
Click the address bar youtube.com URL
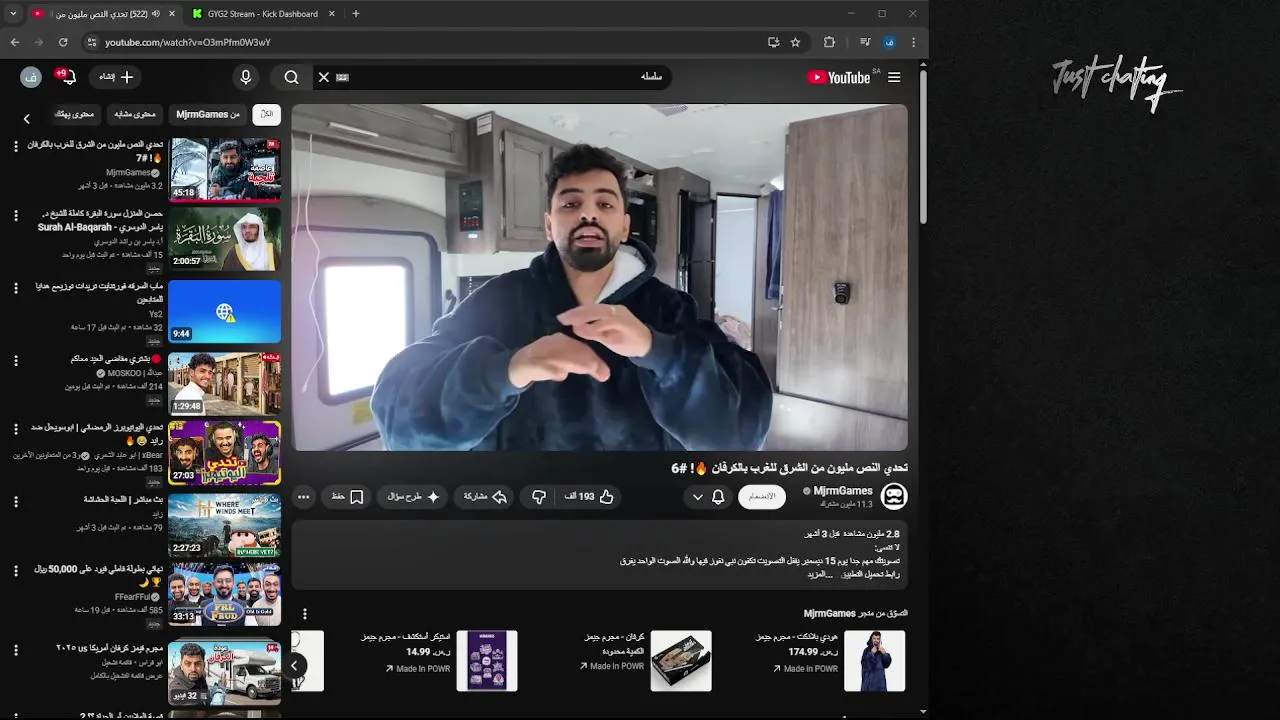point(188,42)
